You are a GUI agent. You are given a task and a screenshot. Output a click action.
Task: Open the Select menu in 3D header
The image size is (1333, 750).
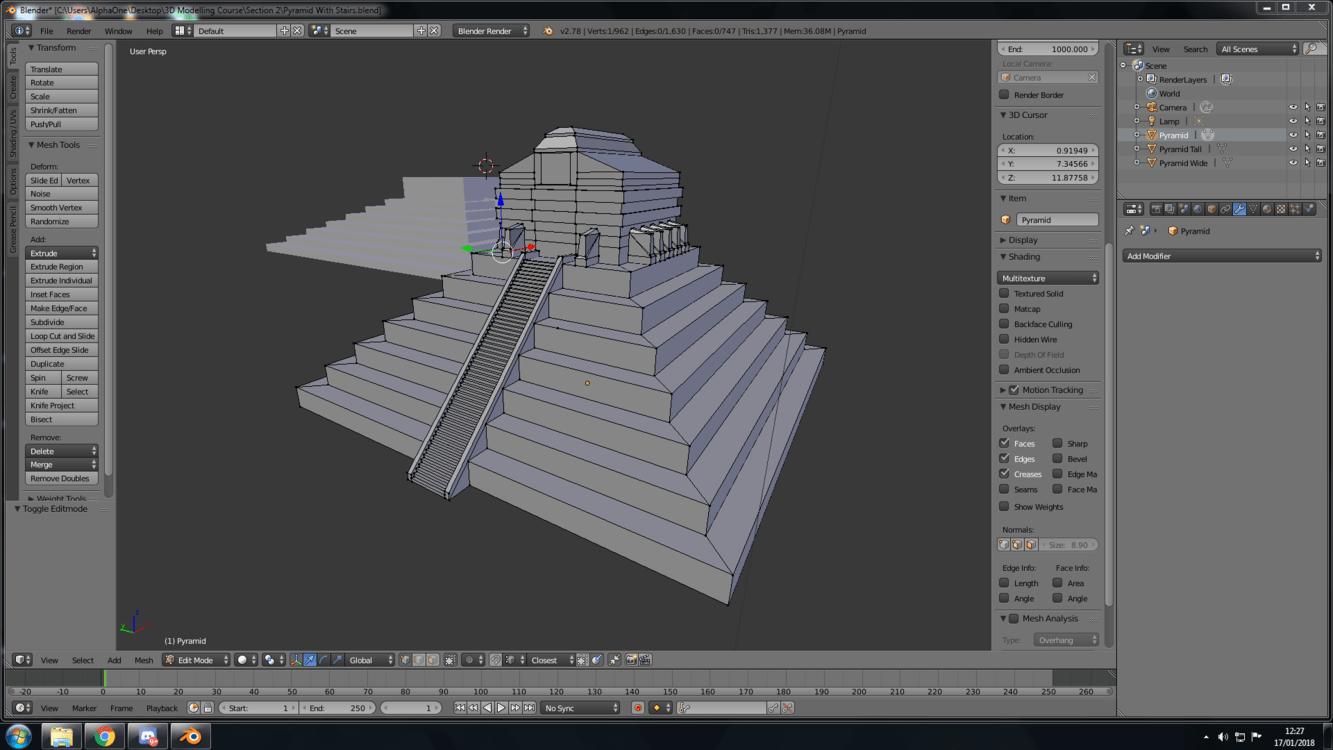tap(82, 660)
